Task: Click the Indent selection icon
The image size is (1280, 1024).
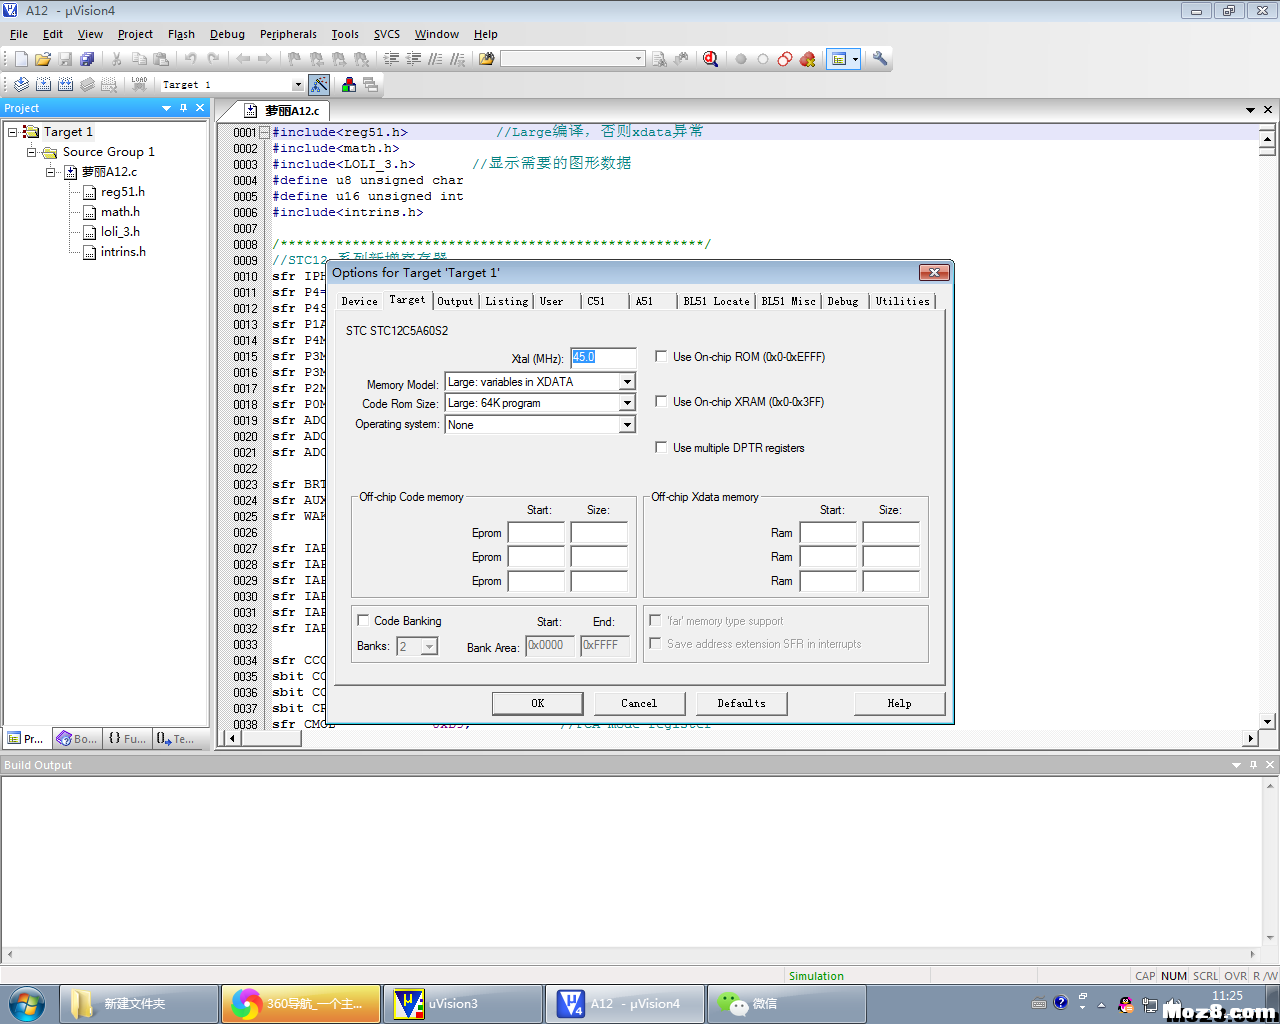Action: click(x=391, y=59)
